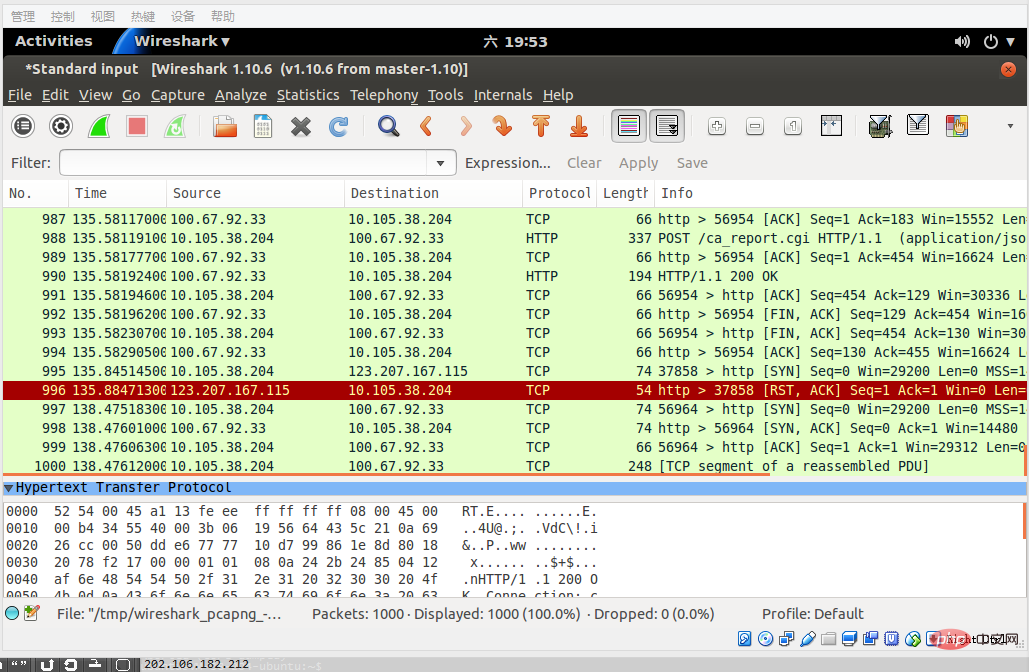This screenshot has height=672, width=1029.
Task: Open capture options gear icon
Action: 61,125
